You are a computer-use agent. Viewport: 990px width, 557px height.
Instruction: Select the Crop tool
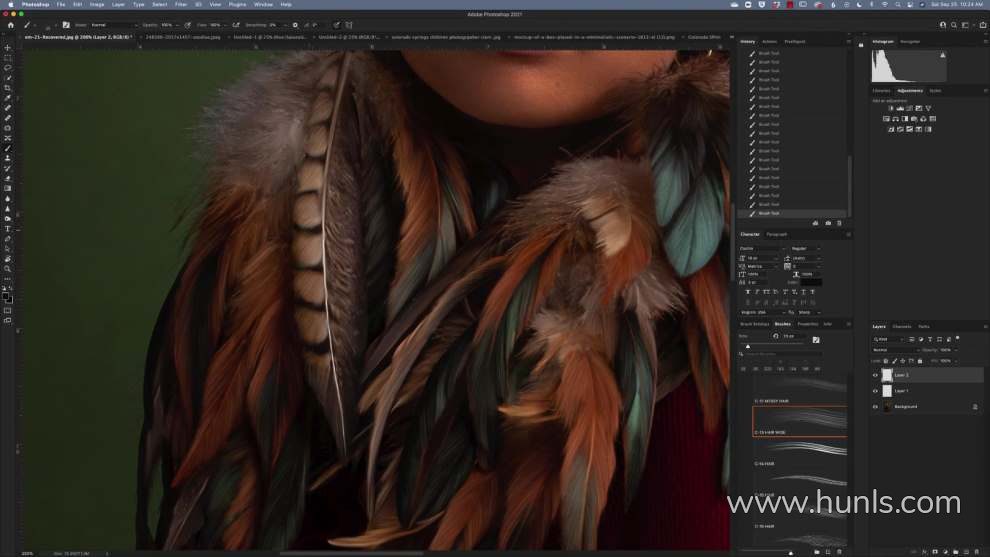pos(8,88)
